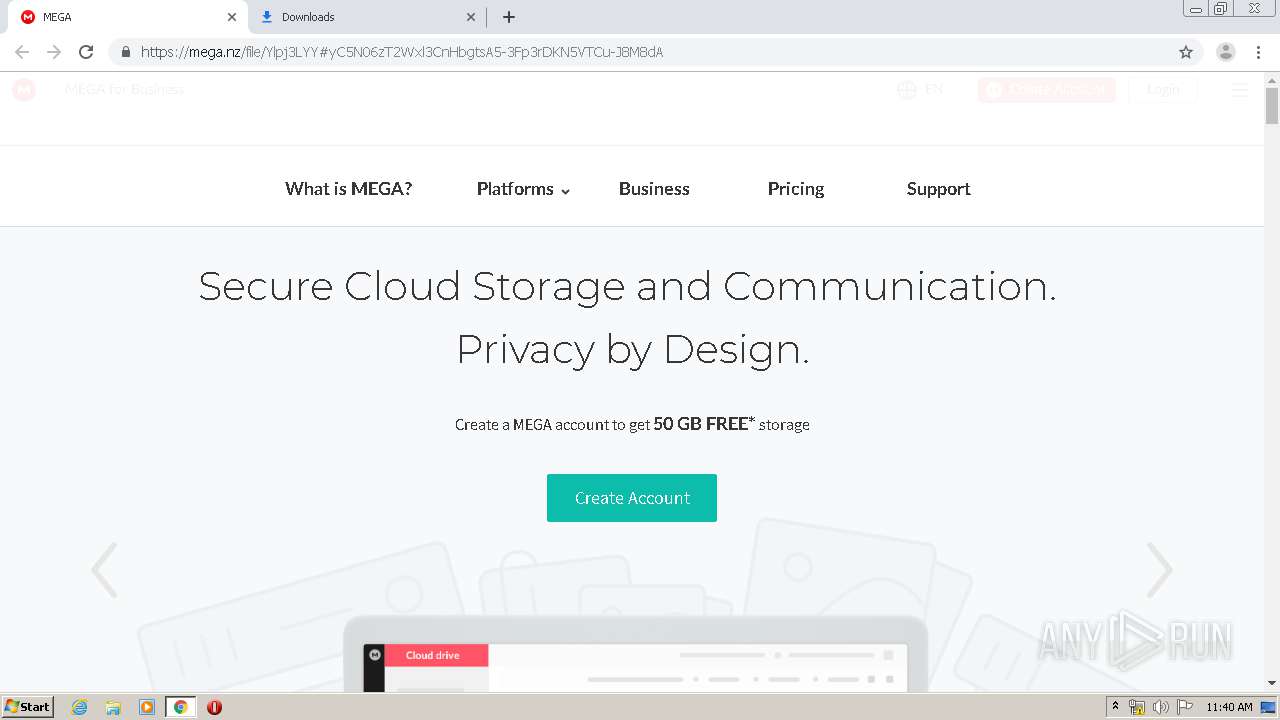Click the faded red Create Account header button

coord(1046,90)
